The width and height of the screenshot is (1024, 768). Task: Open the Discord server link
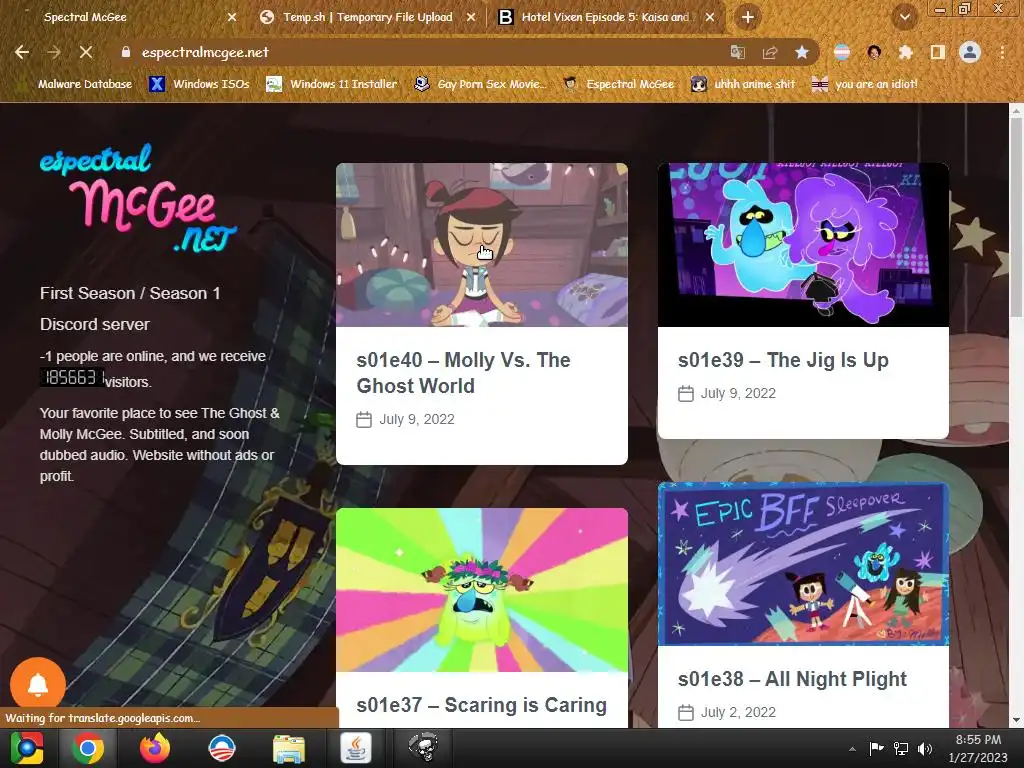pos(95,325)
